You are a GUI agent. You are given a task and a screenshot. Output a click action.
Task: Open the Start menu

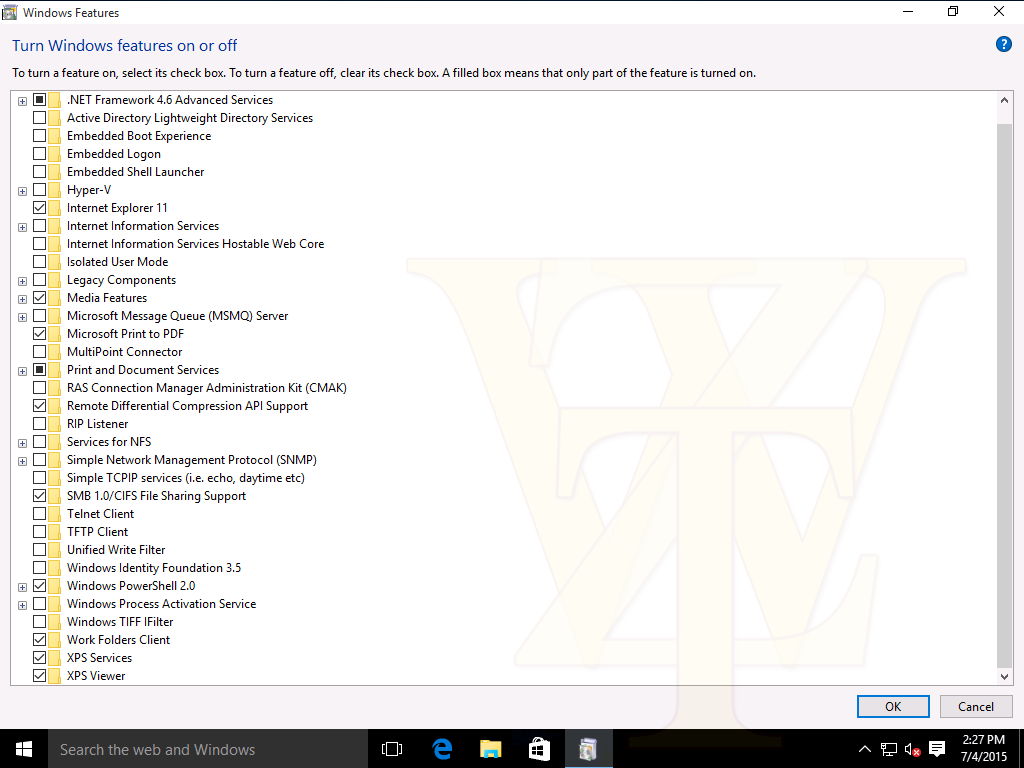click(x=24, y=749)
